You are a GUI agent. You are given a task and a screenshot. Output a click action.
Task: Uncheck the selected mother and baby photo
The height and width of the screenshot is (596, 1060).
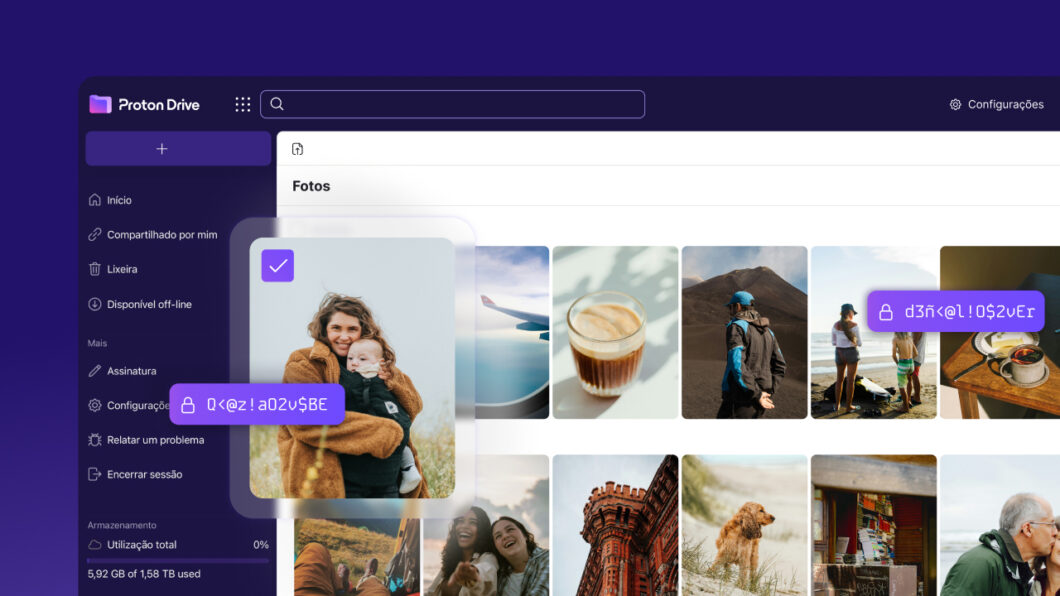278,266
